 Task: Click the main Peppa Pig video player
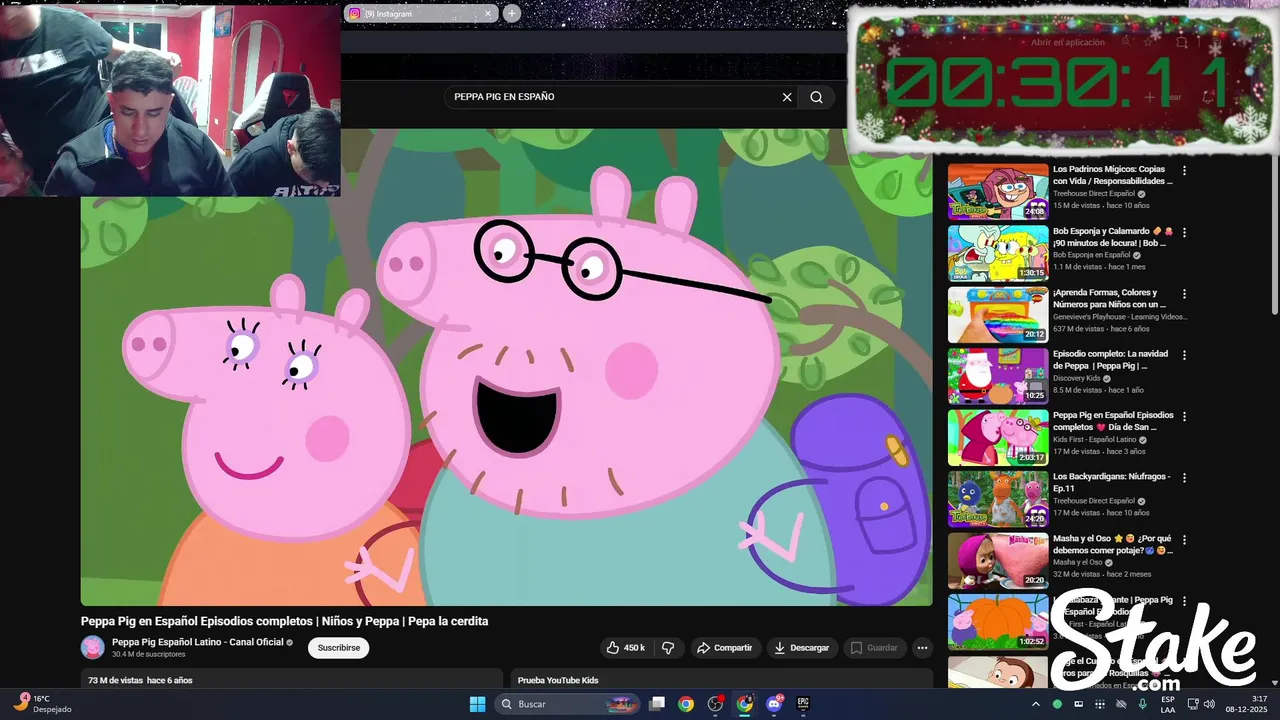[x=506, y=367]
